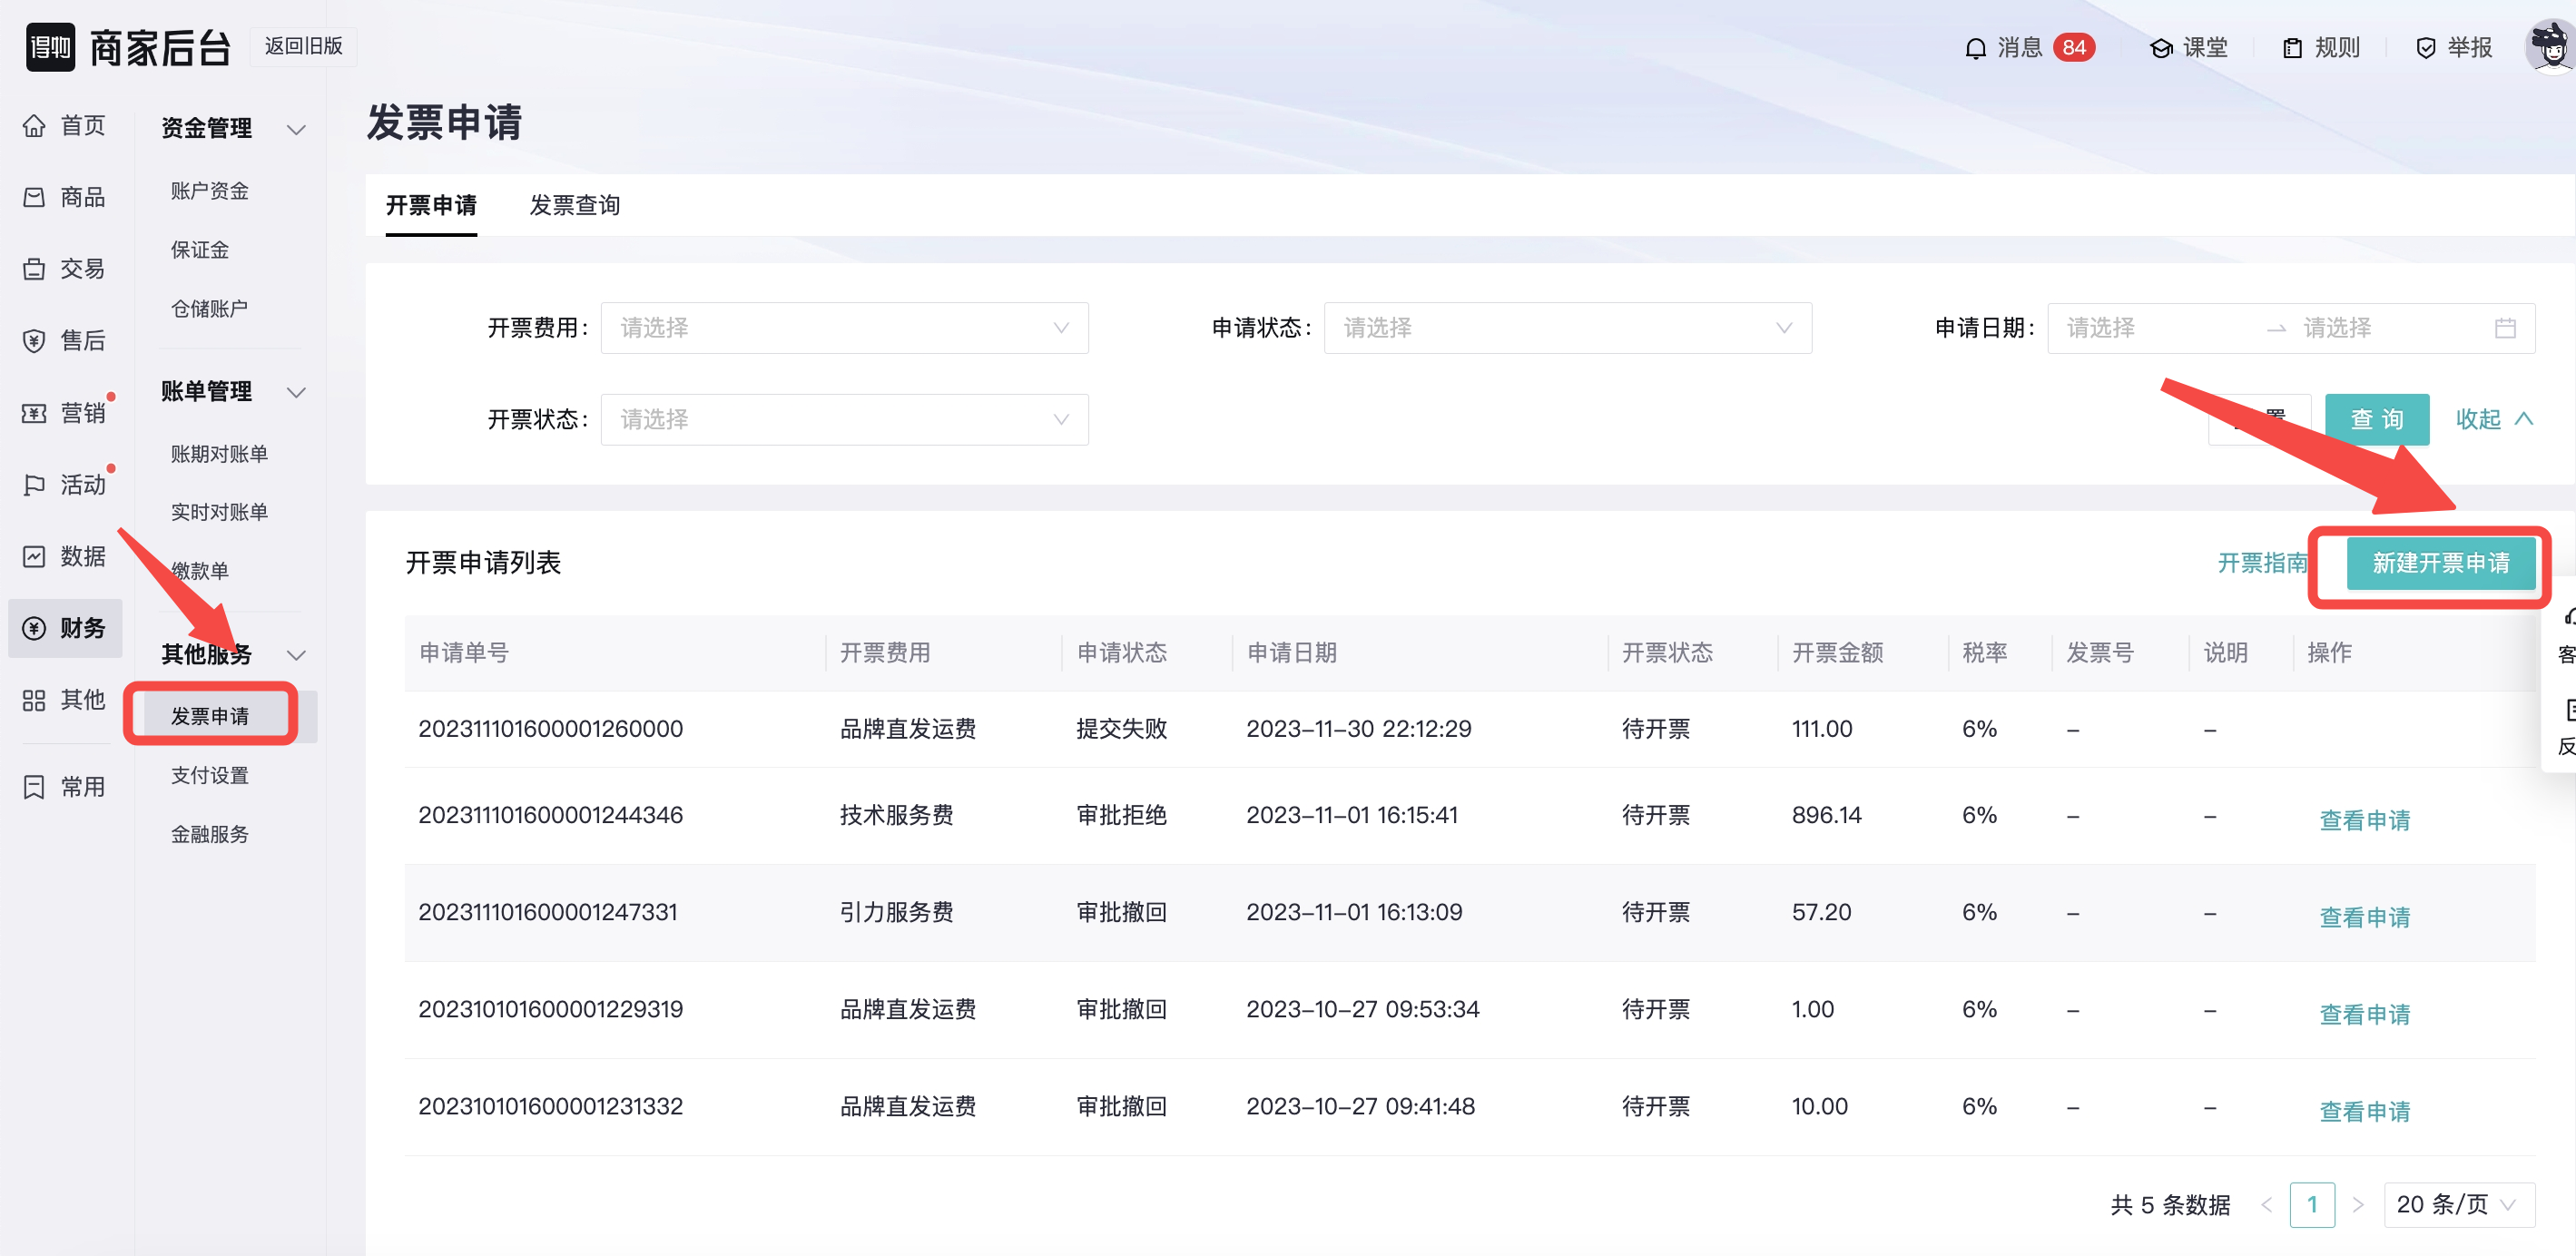Click the 查询 search button
The image size is (2576, 1256).
point(2376,420)
